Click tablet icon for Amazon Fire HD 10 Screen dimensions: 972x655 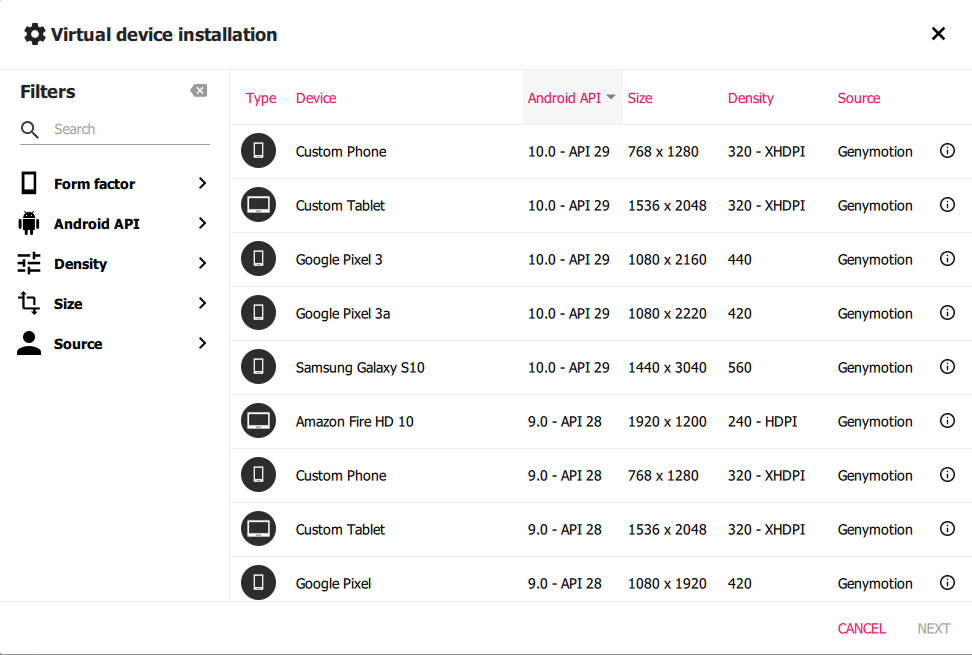[258, 421]
